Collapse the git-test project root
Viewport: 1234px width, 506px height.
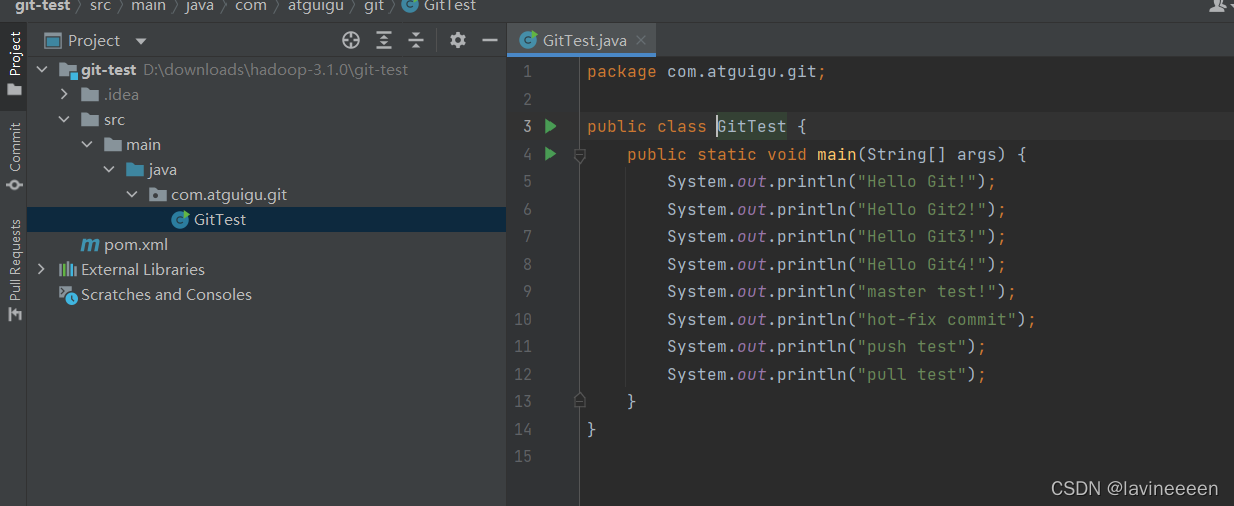41,70
